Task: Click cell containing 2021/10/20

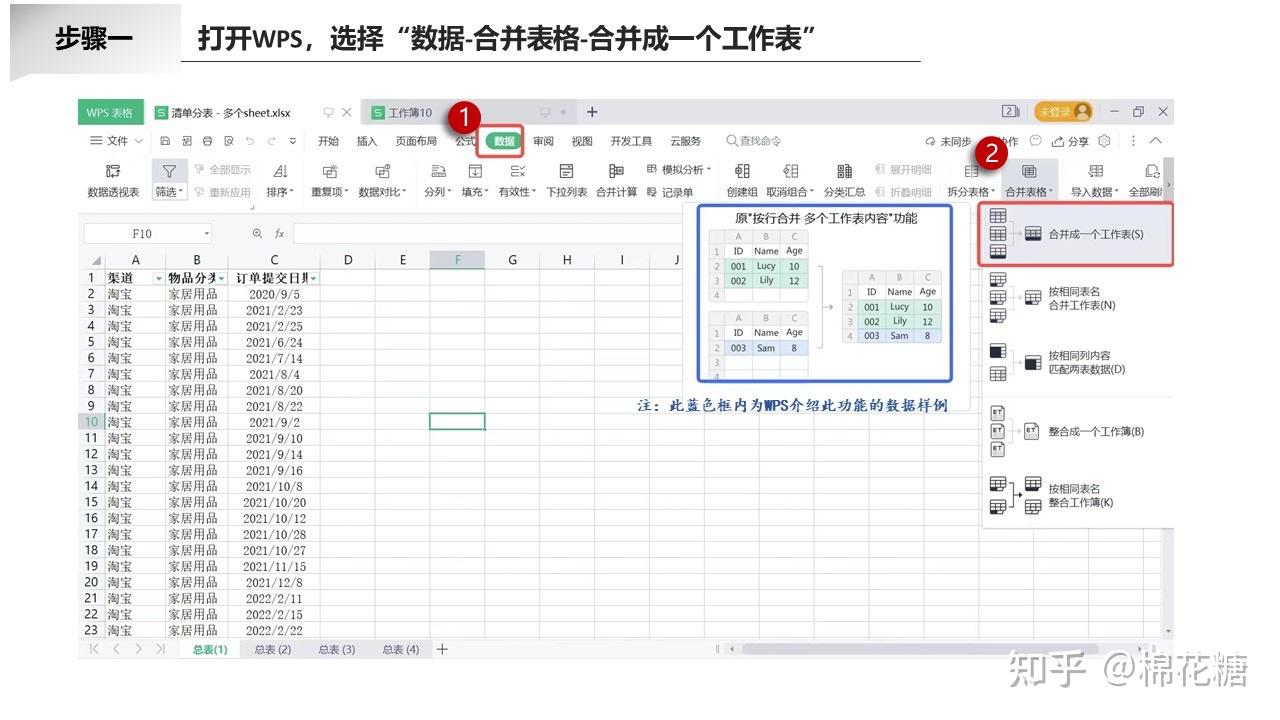Action: click(274, 502)
